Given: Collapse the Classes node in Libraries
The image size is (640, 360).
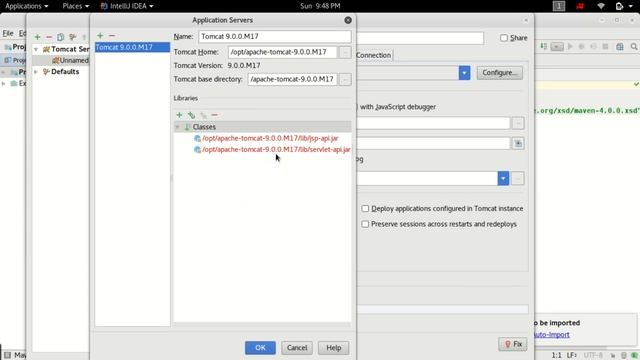Looking at the screenshot, I should pyautogui.click(x=177, y=127).
